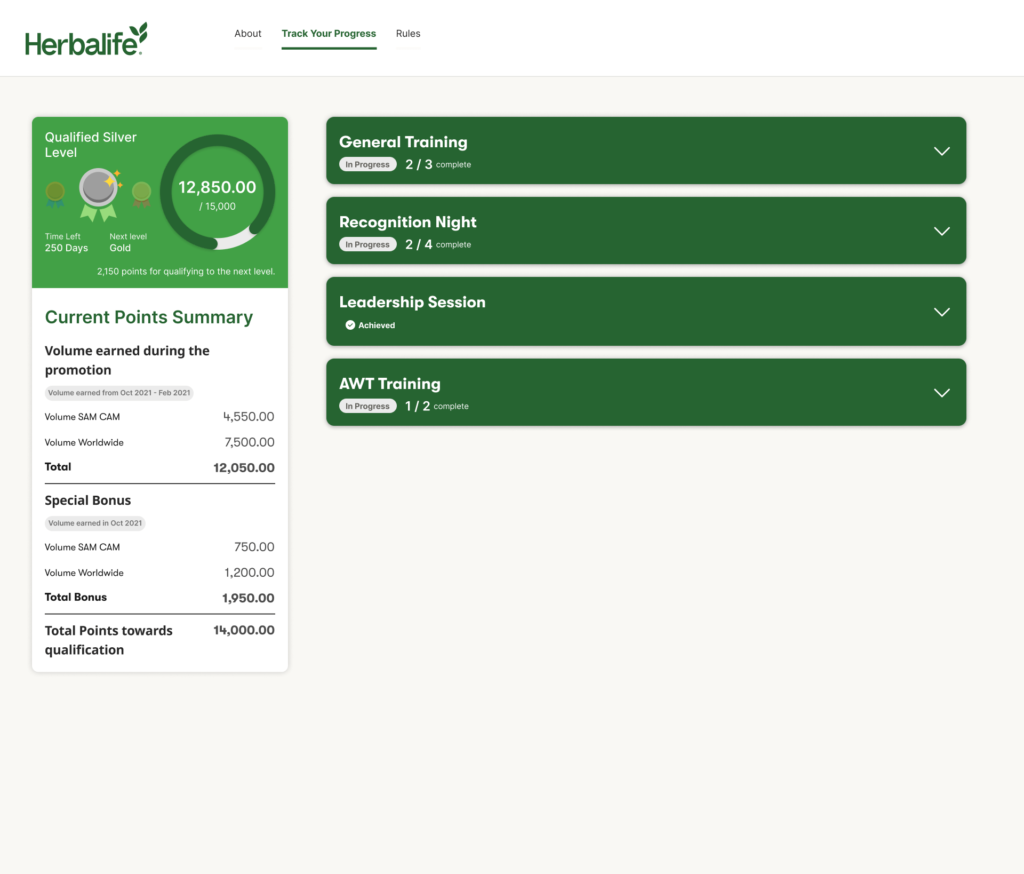Click the Achieved checkmark icon
Viewport: 1024px width, 874px height.
point(350,325)
